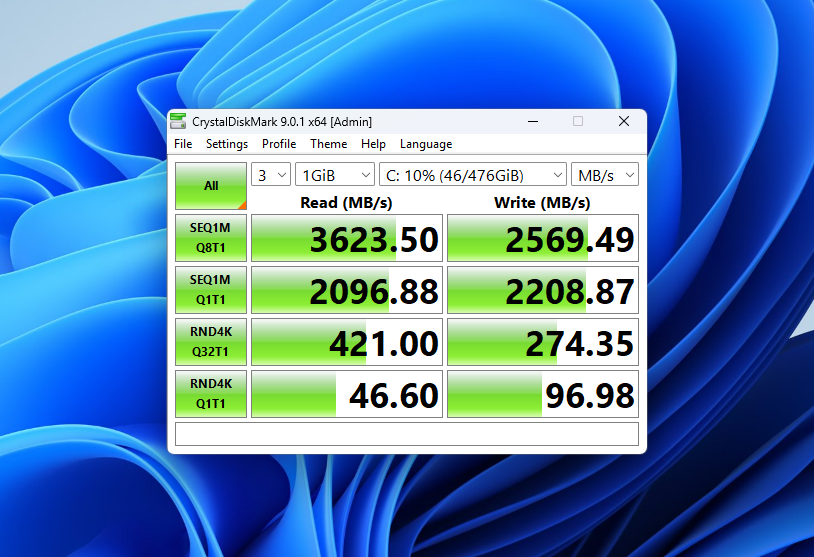
Task: Open the test count dropdown showing 3
Action: coord(270,175)
